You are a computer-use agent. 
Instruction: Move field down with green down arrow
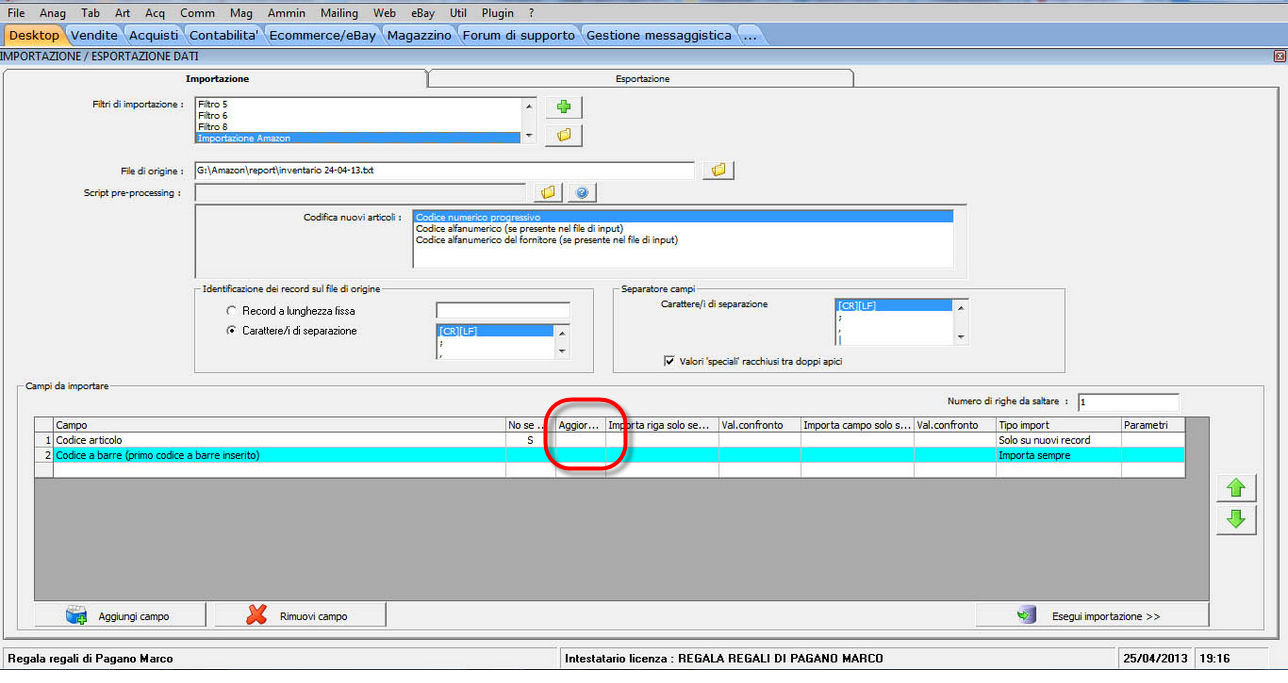pyautogui.click(x=1236, y=519)
